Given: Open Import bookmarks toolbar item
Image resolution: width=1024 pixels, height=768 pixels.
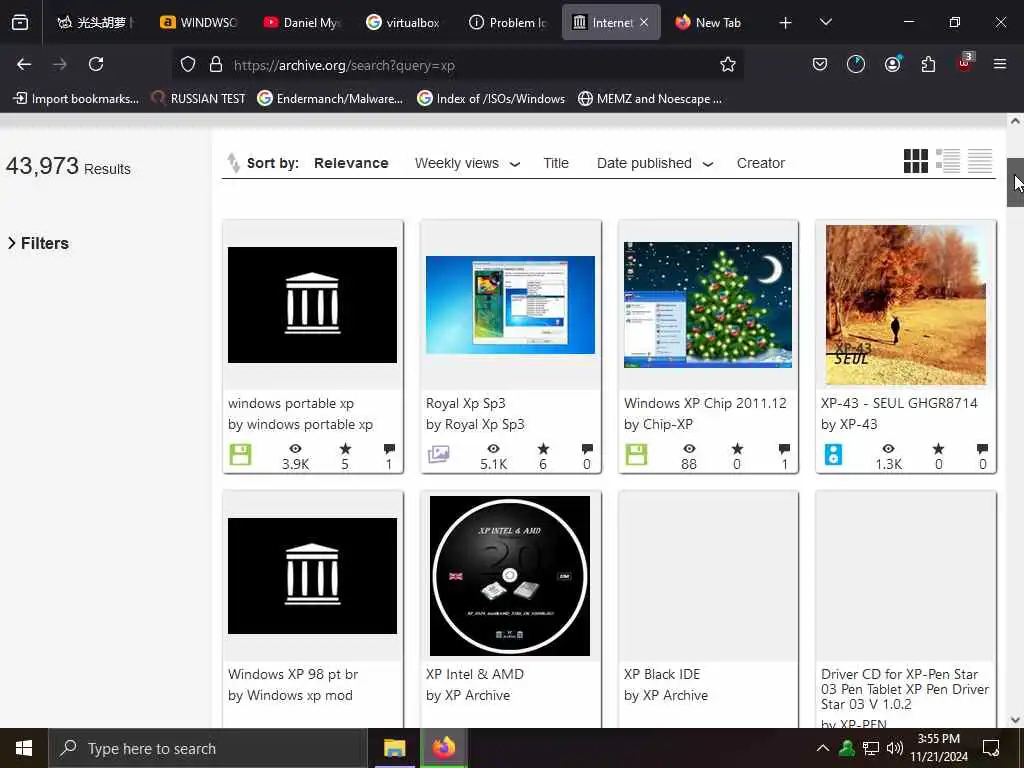Looking at the screenshot, I should pos(76,99).
